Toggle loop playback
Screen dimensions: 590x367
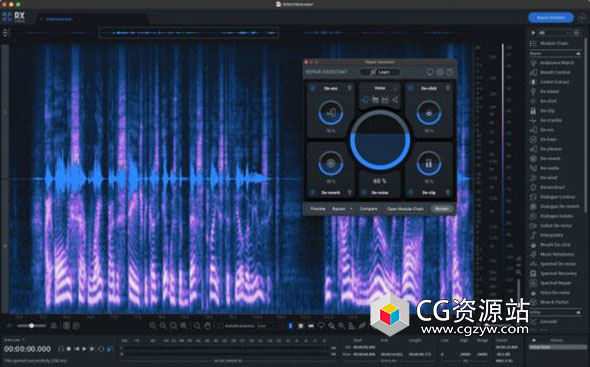coord(101,349)
